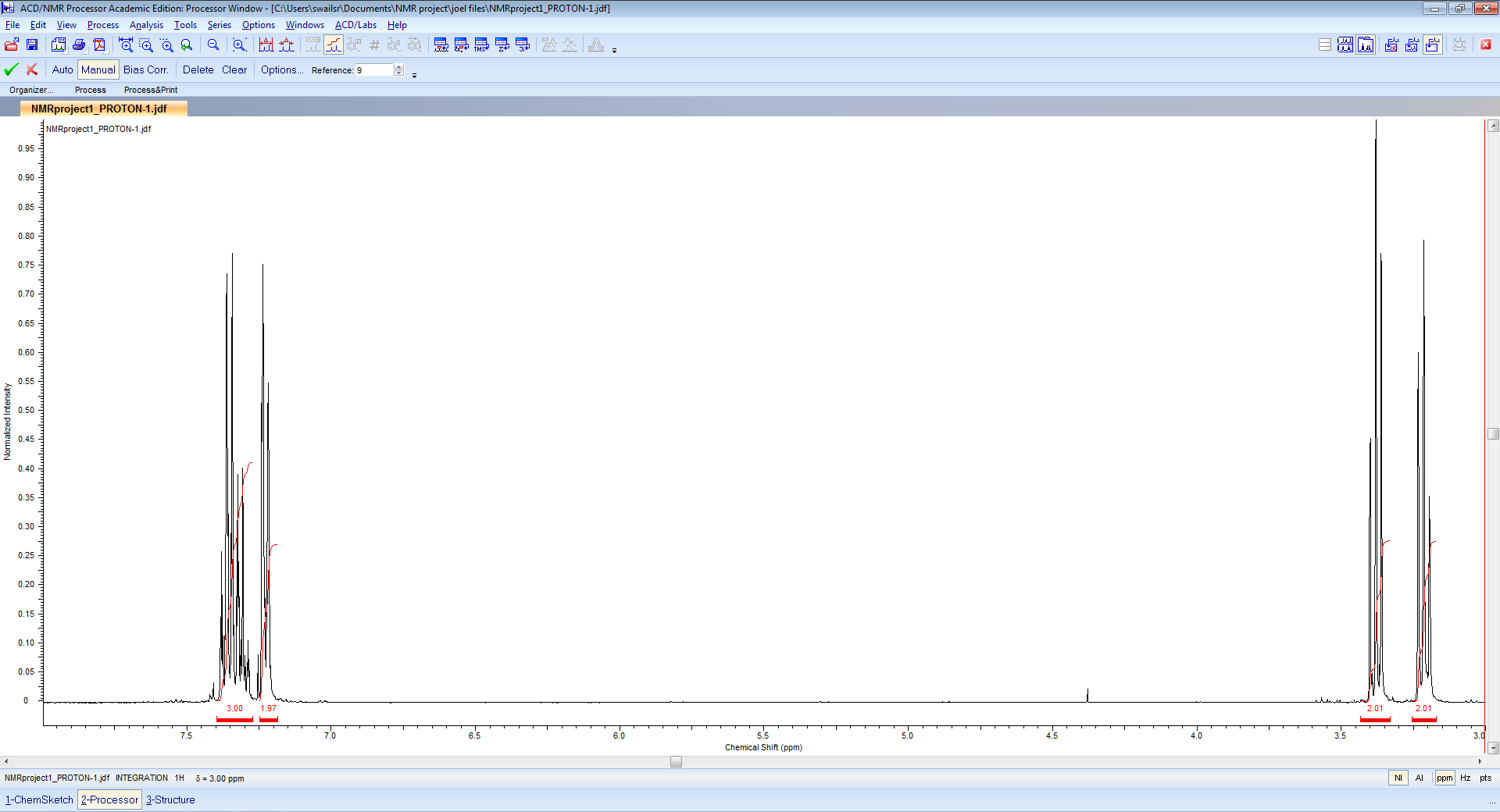Click the printer icon in toolbar
The width and height of the screenshot is (1500, 812).
(79, 45)
